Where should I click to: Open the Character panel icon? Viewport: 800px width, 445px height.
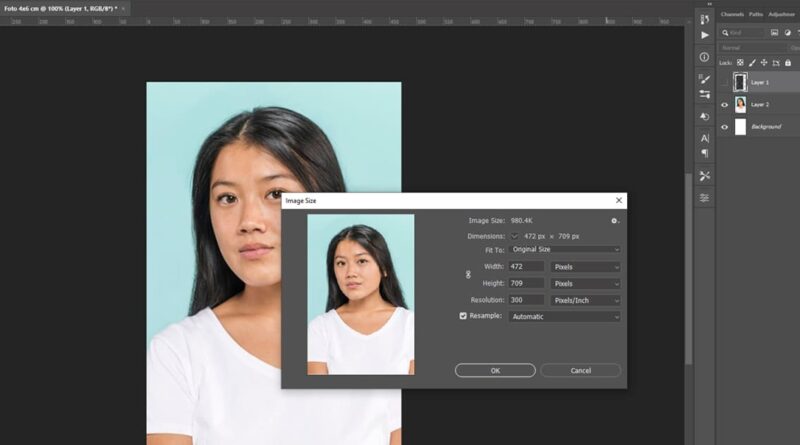[x=704, y=137]
